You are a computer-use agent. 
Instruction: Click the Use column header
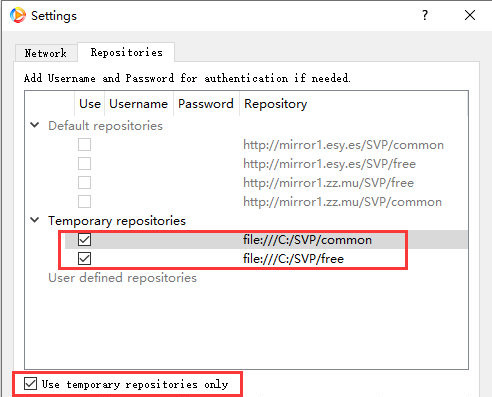pos(90,104)
